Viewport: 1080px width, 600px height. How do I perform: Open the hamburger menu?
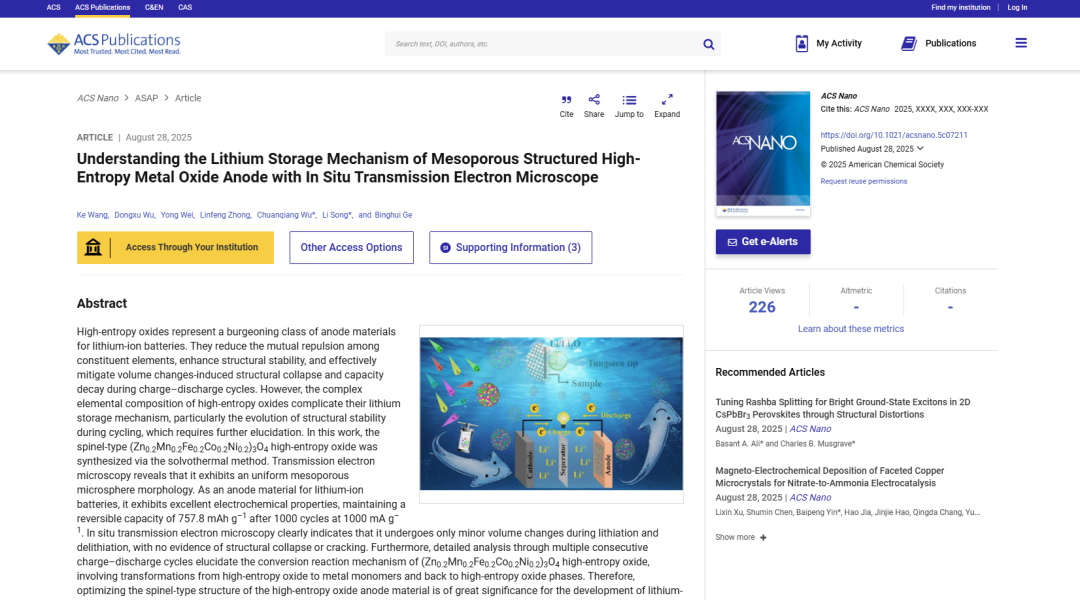point(1021,43)
